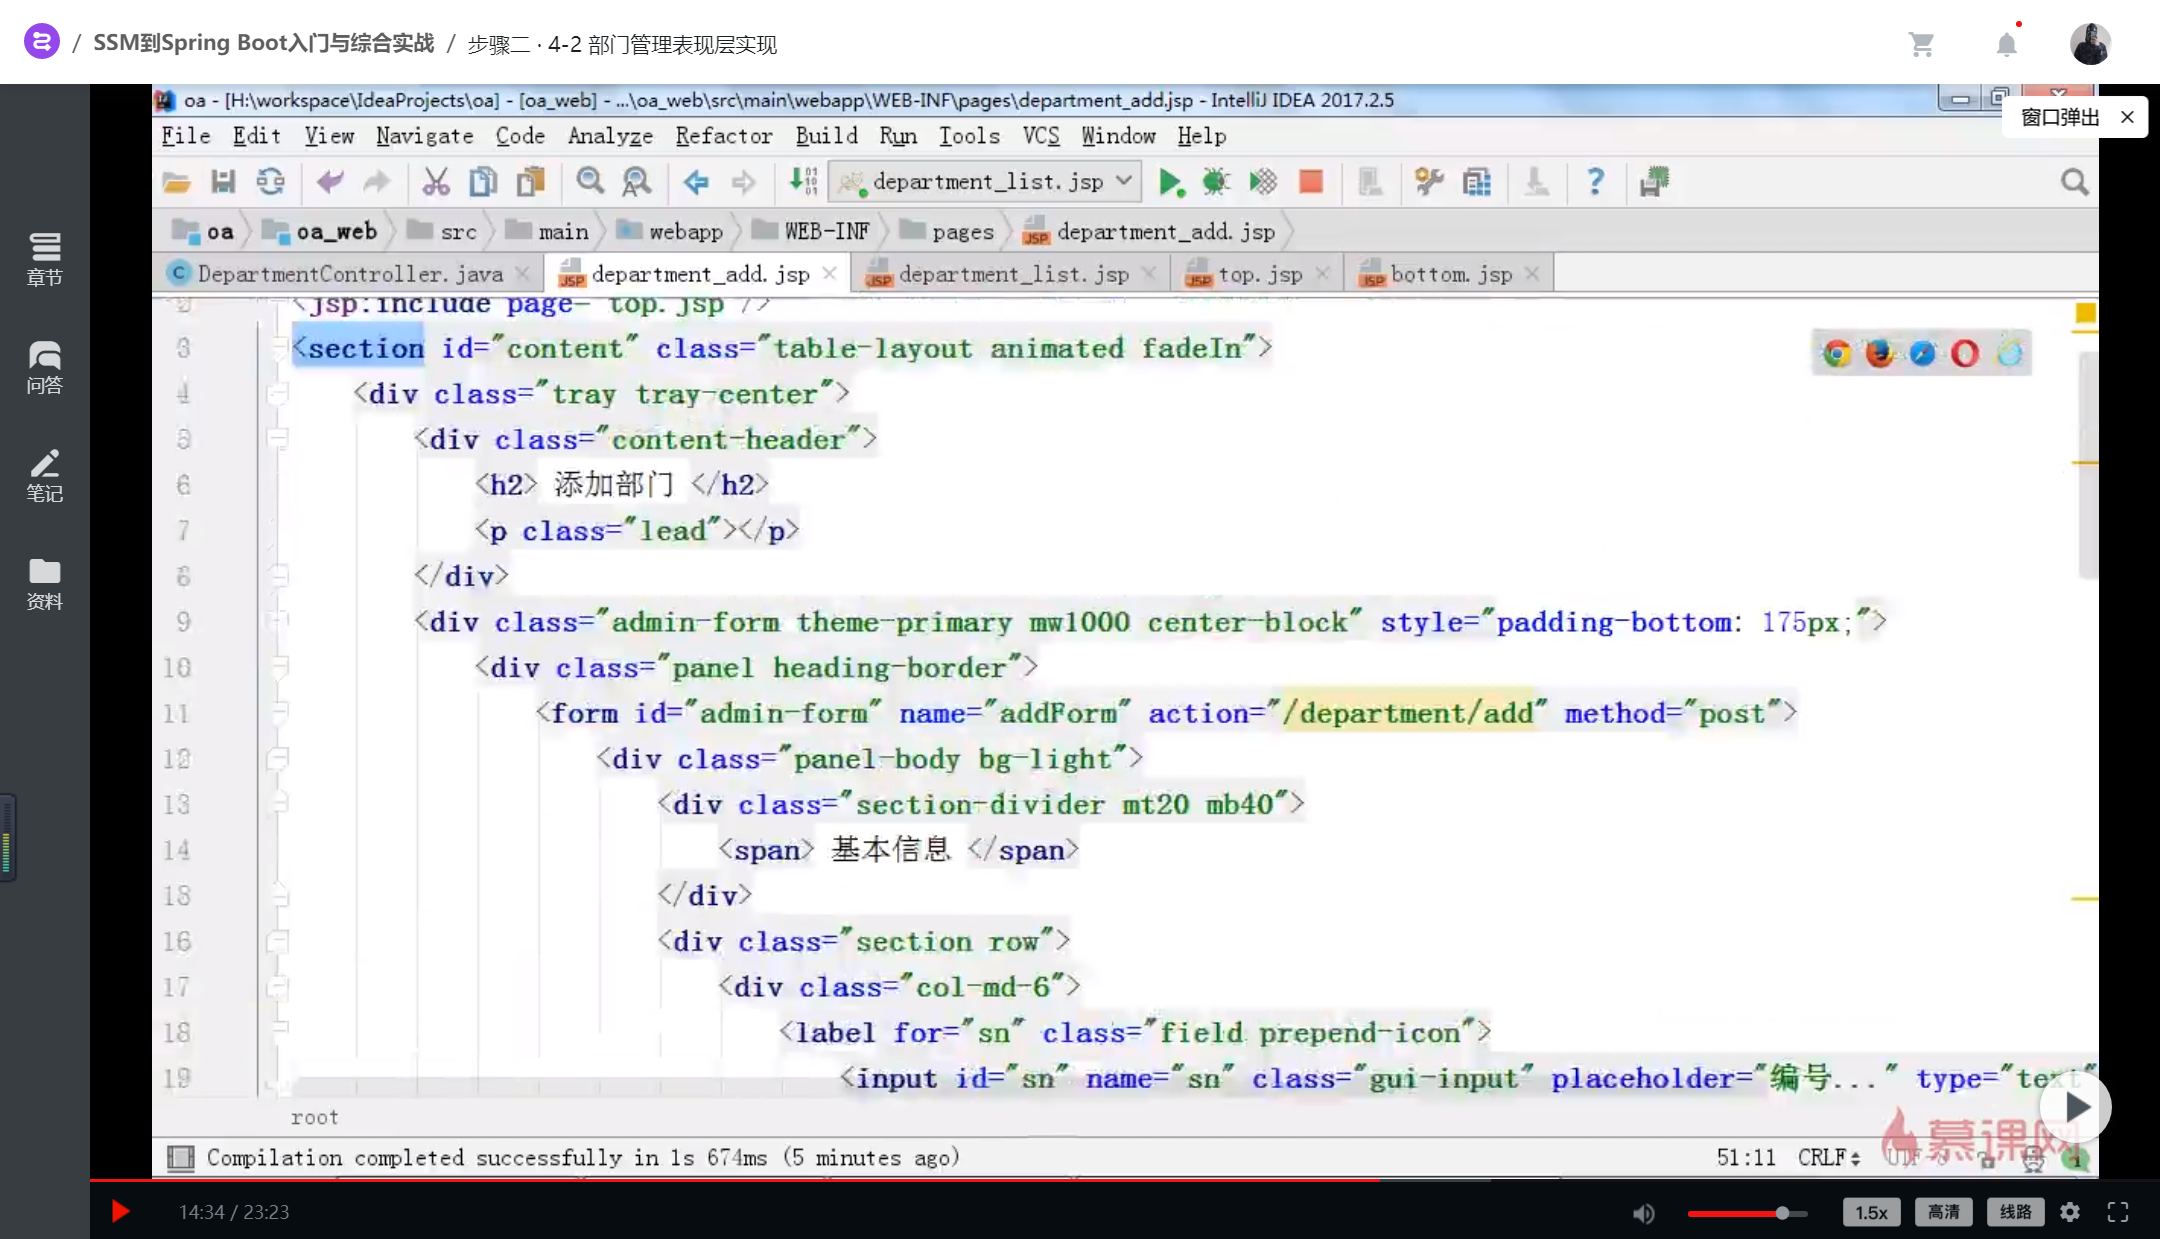This screenshot has height=1239, width=2160.
Task: Navigate Back with blue arrow
Action: click(x=696, y=182)
